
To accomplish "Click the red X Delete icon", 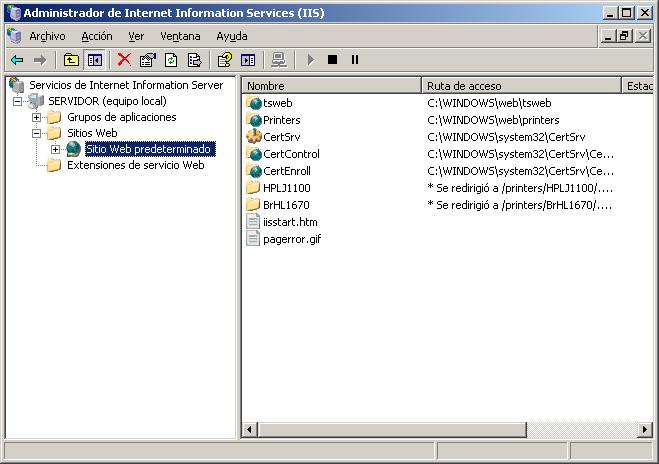I will click(124, 60).
